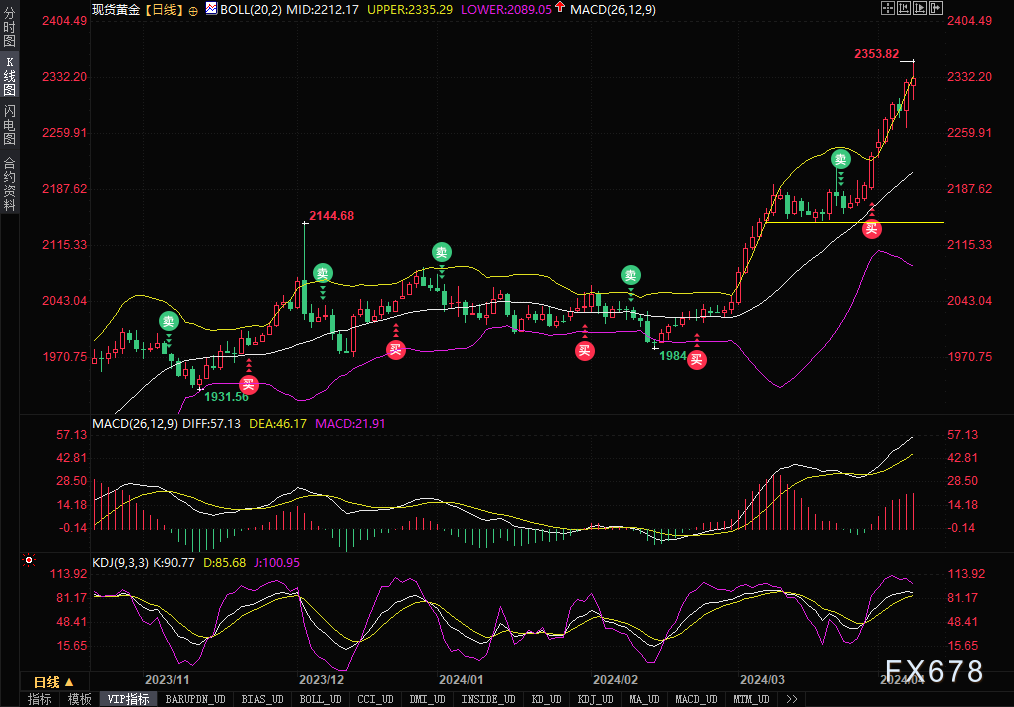Click the red 买 marker near yellow horizontal line
The height and width of the screenshot is (707, 1014).
pyautogui.click(x=872, y=228)
